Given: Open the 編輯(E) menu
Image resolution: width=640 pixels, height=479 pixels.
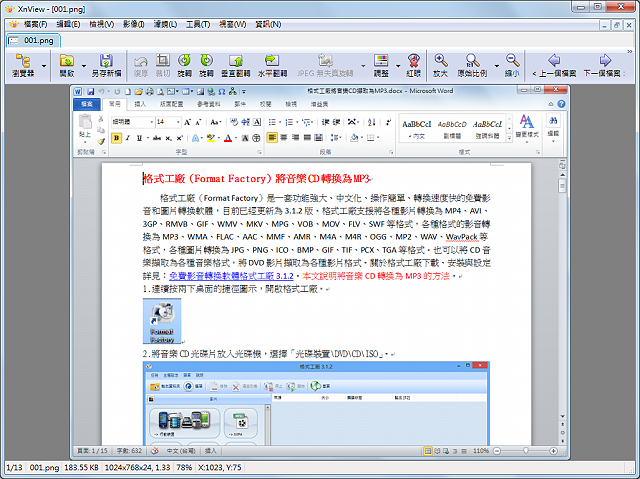Looking at the screenshot, I should [68, 24].
